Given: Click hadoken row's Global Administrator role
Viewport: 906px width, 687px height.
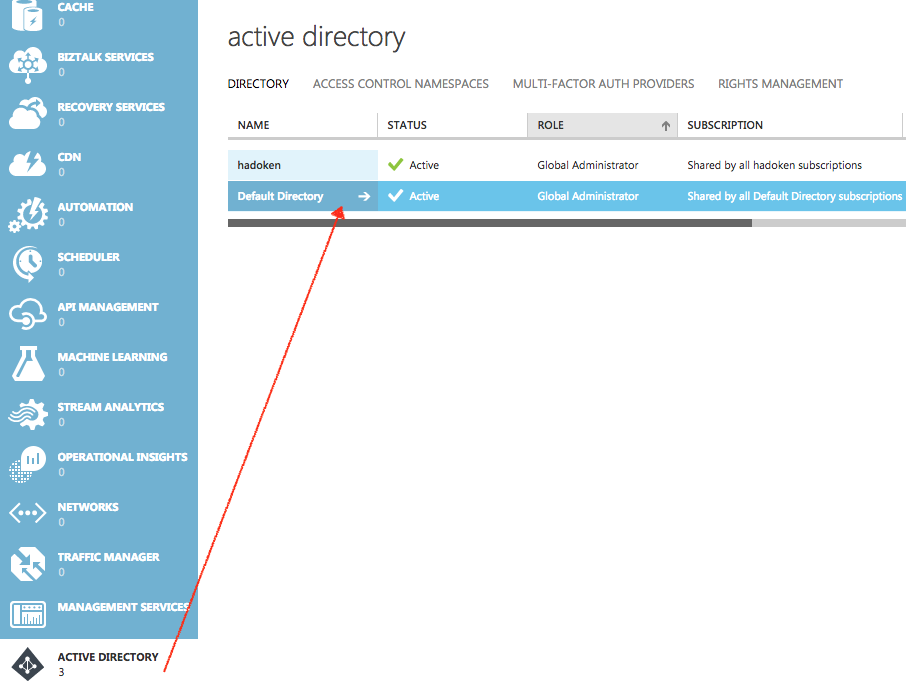Looking at the screenshot, I should click(588, 165).
